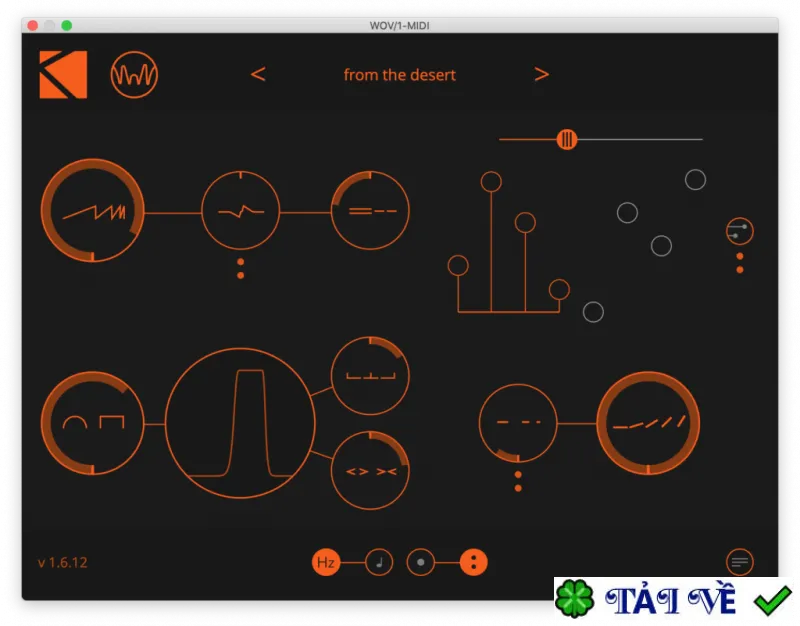Select the Hz rate mode
800x626 pixels.
click(x=326, y=562)
